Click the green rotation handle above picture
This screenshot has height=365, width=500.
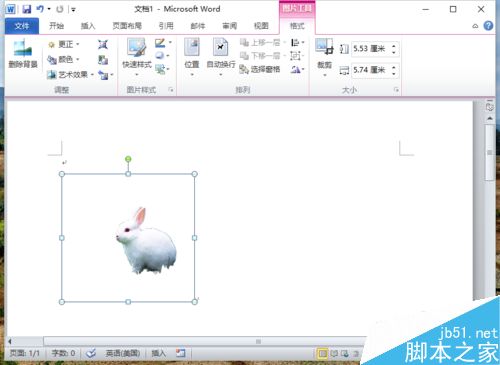128,159
